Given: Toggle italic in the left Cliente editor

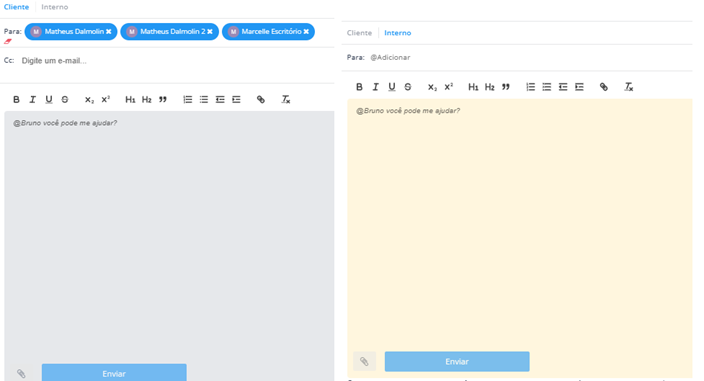Looking at the screenshot, I should pyautogui.click(x=32, y=100).
